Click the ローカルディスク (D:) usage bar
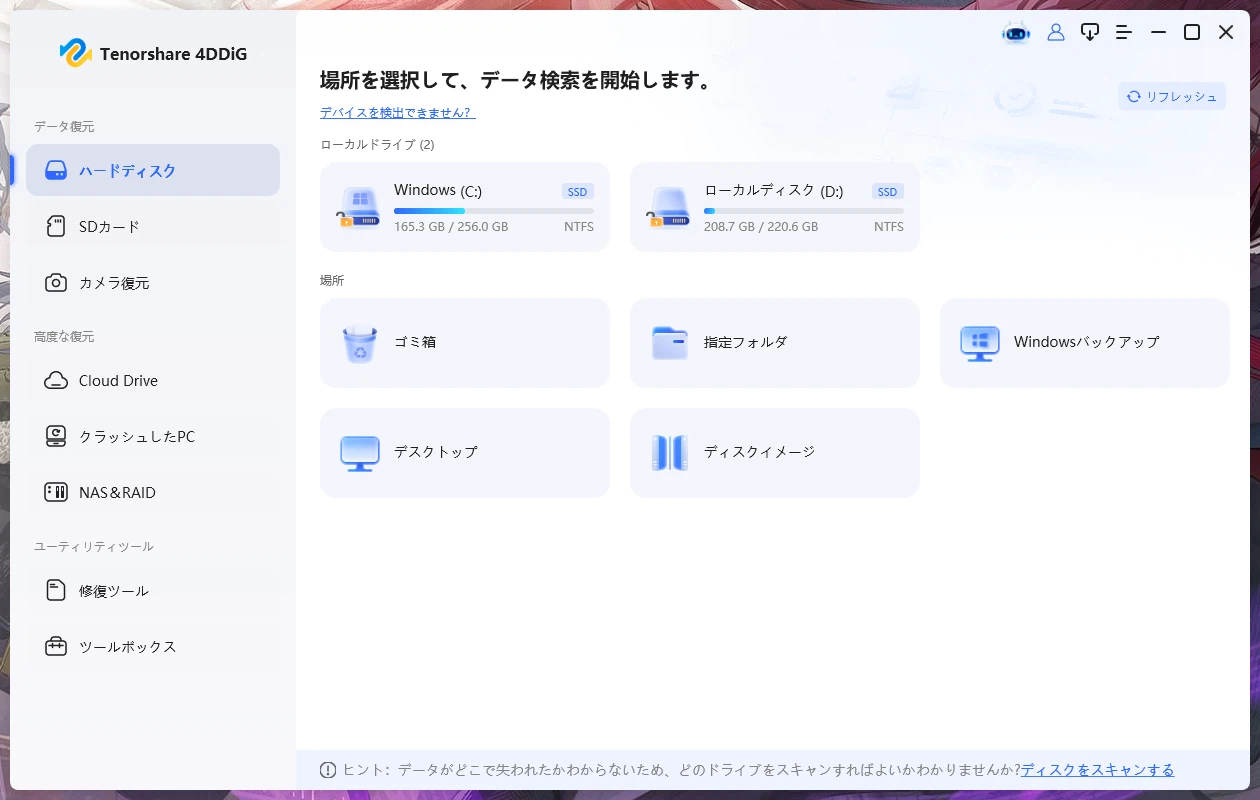The width and height of the screenshot is (1260, 800). coord(804,211)
